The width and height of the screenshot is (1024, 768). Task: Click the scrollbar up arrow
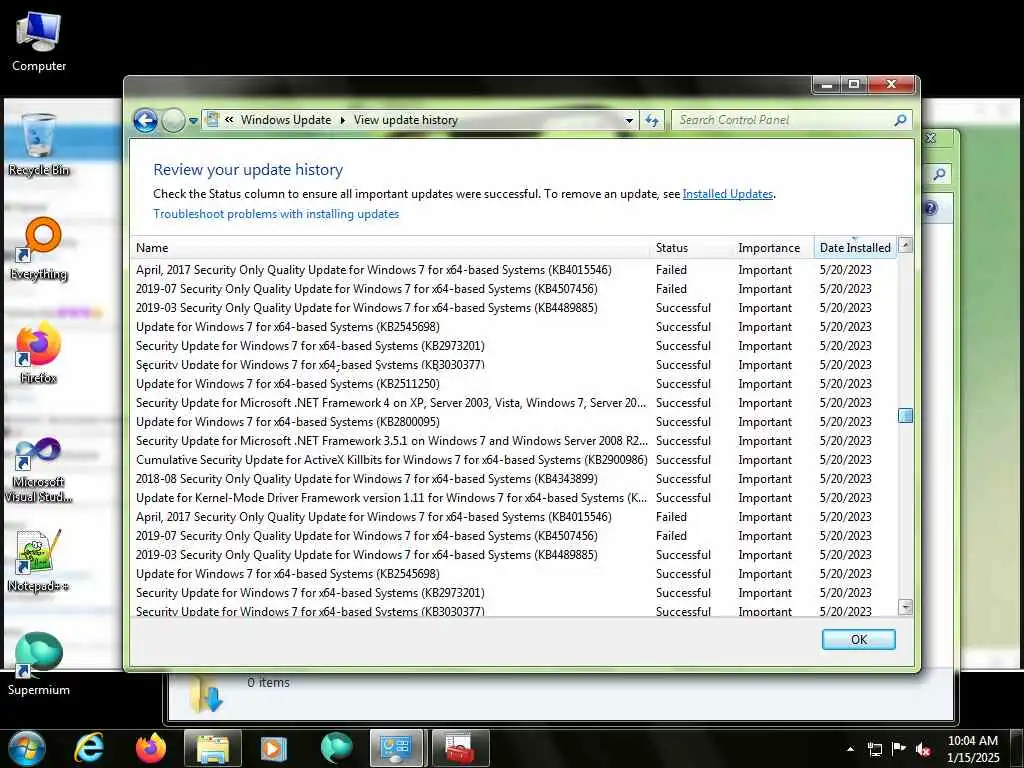pyautogui.click(x=905, y=246)
